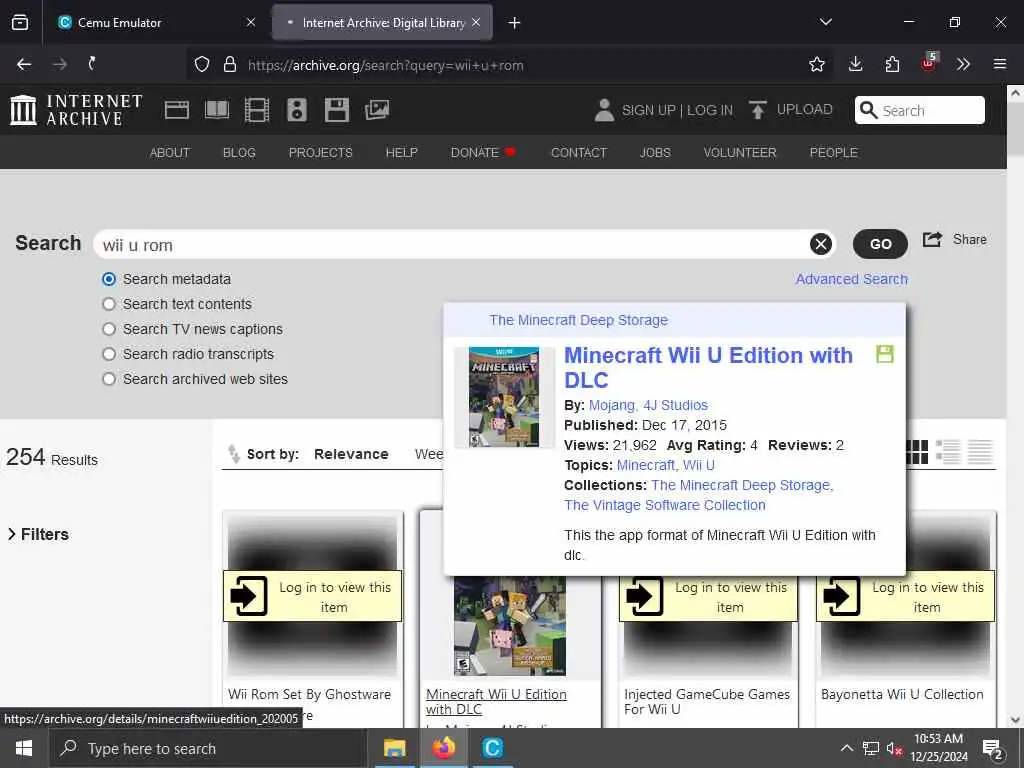This screenshot has width=1024, height=768.
Task: Click the UPLOAD arrow icon
Action: tap(758, 110)
